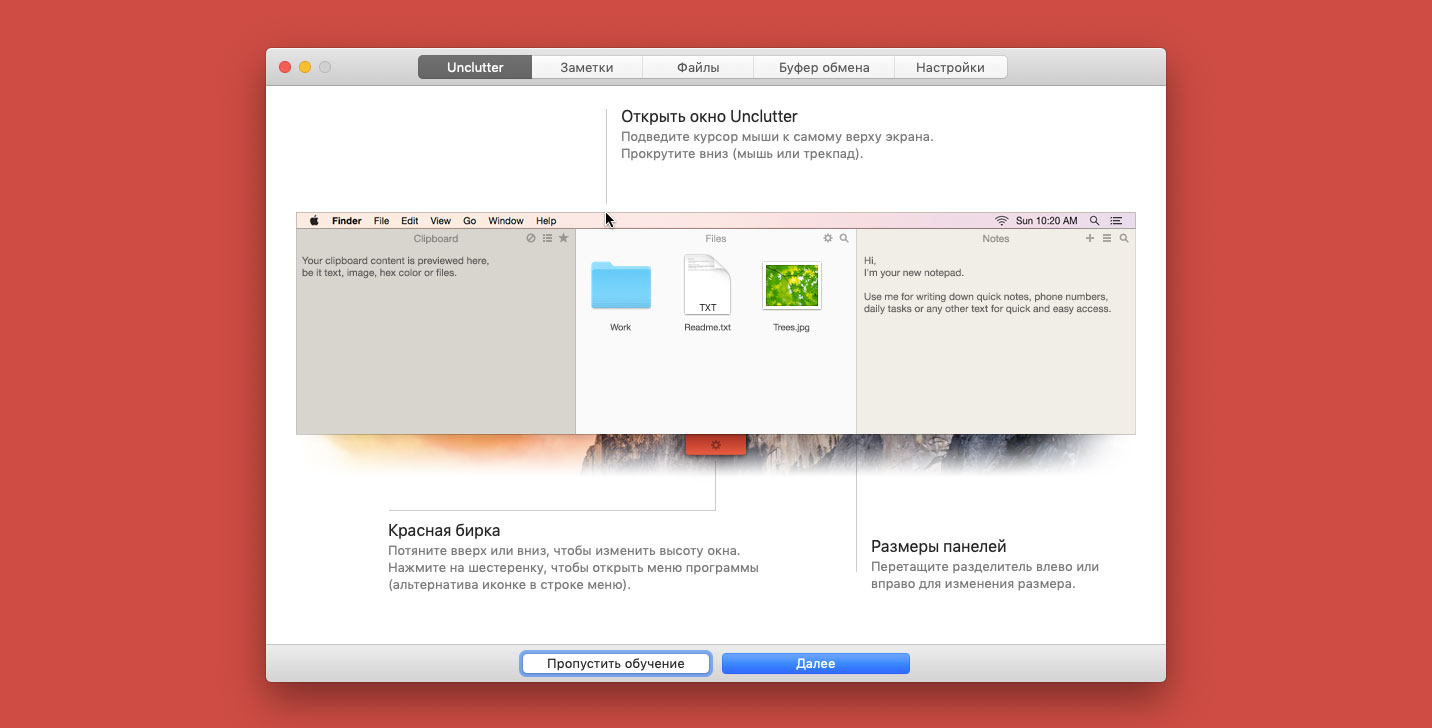Click the Notes panel title
The height and width of the screenshot is (728, 1432).
click(996, 239)
